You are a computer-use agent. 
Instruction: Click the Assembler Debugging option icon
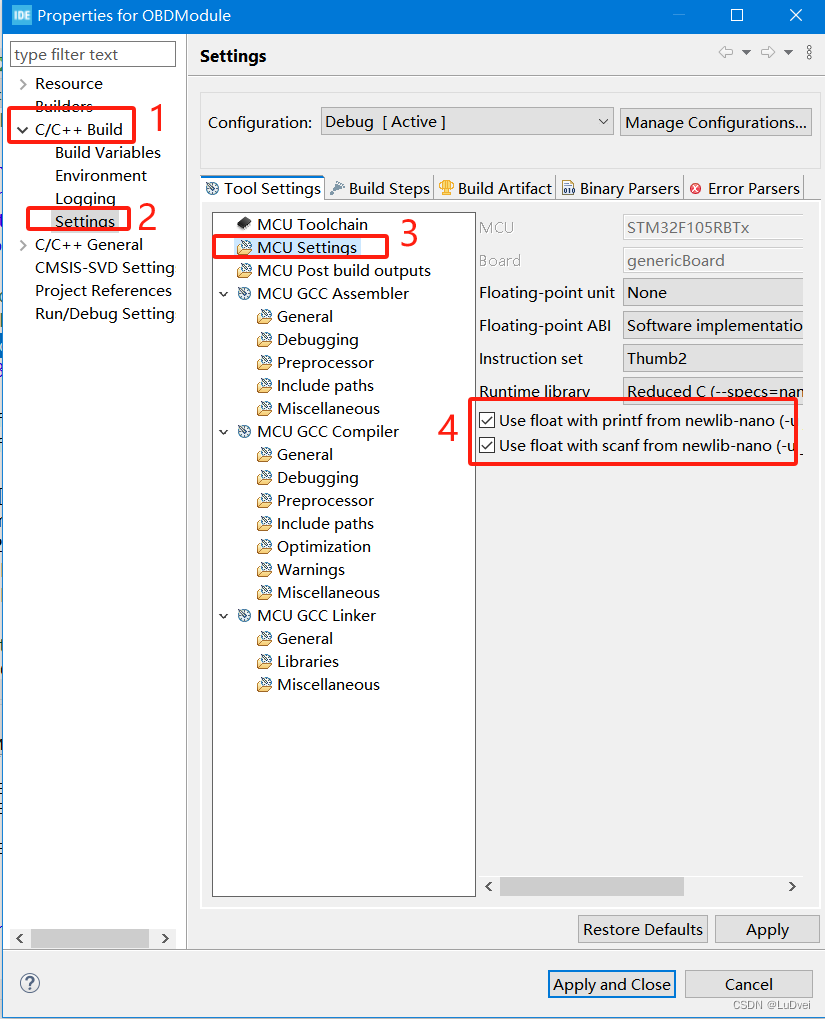click(265, 340)
